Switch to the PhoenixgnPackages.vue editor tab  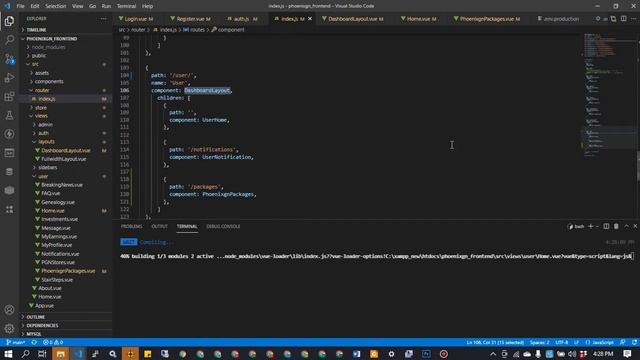(x=487, y=19)
